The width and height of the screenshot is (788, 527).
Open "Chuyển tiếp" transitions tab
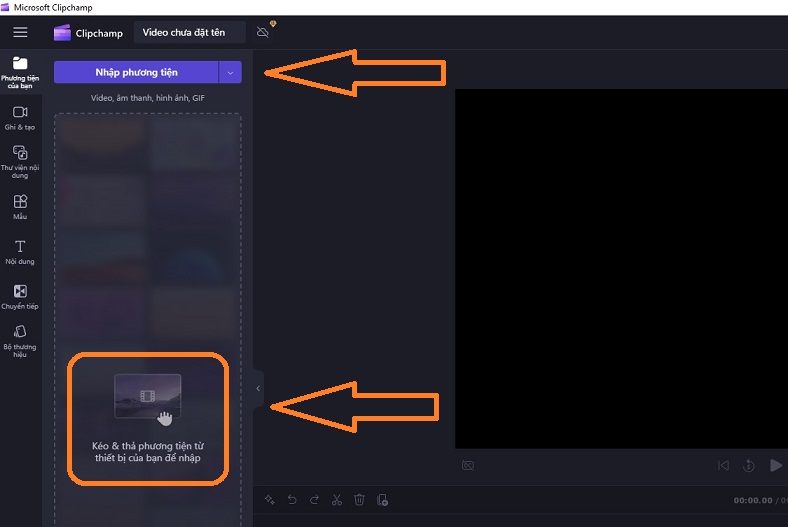[x=20, y=297]
